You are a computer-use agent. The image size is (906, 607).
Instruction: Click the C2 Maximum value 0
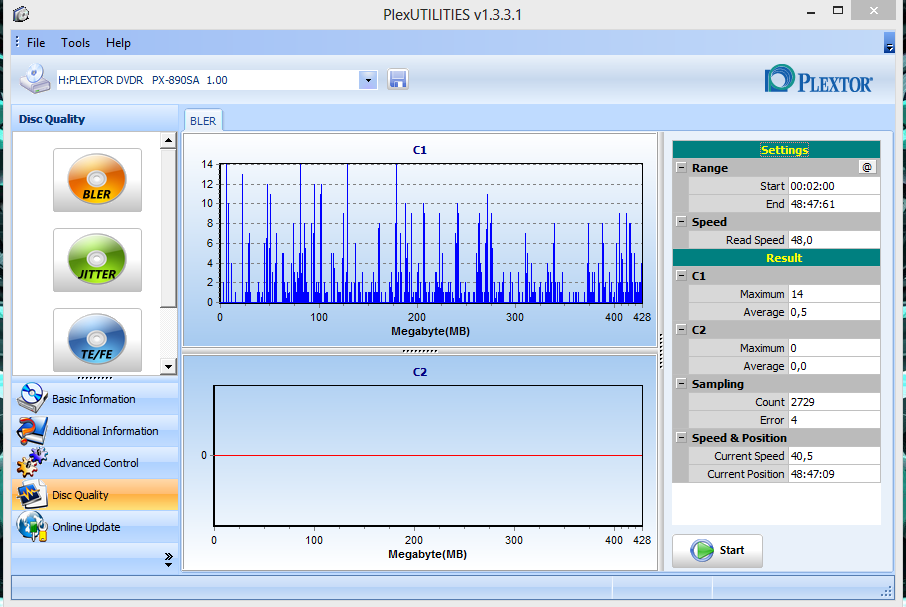pos(834,348)
